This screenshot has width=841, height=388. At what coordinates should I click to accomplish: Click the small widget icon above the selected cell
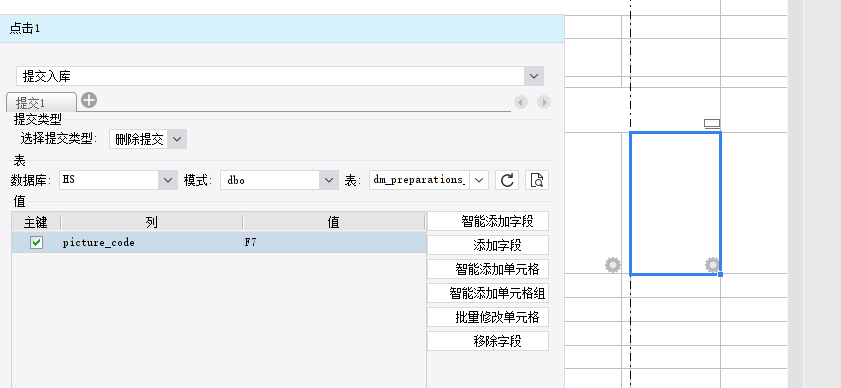click(712, 124)
